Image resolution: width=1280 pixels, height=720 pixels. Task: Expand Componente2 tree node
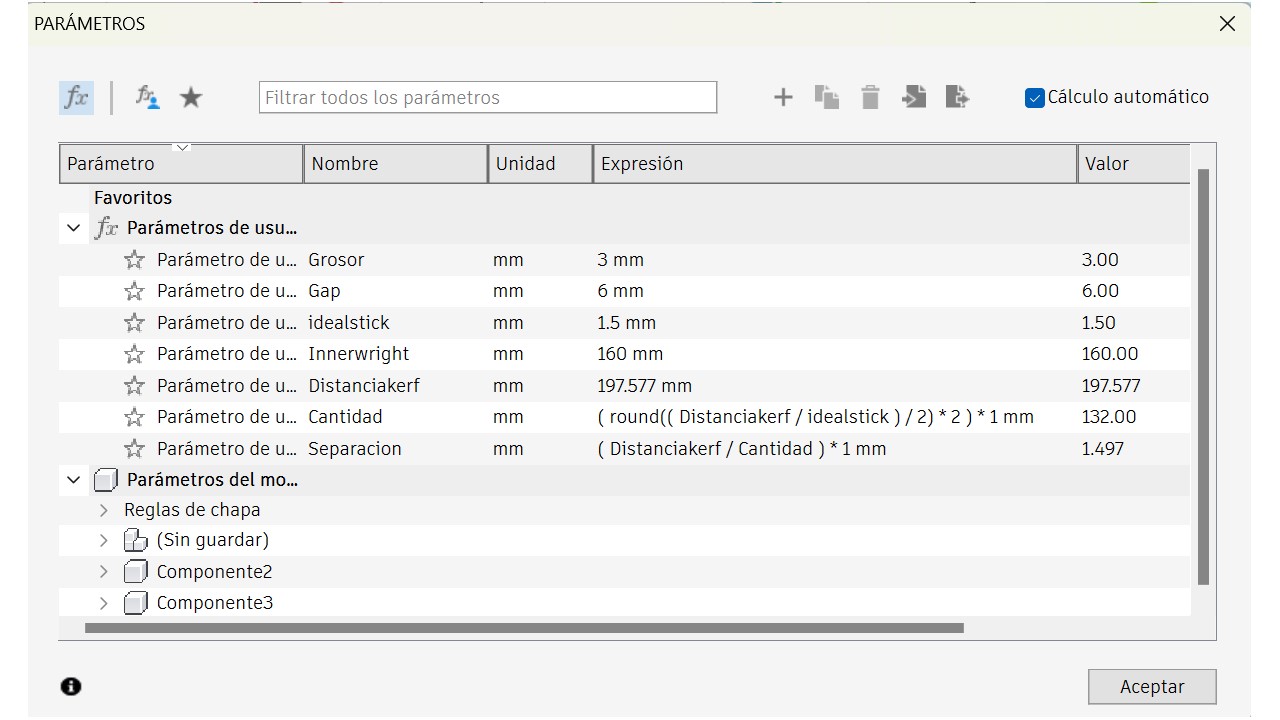pos(104,572)
